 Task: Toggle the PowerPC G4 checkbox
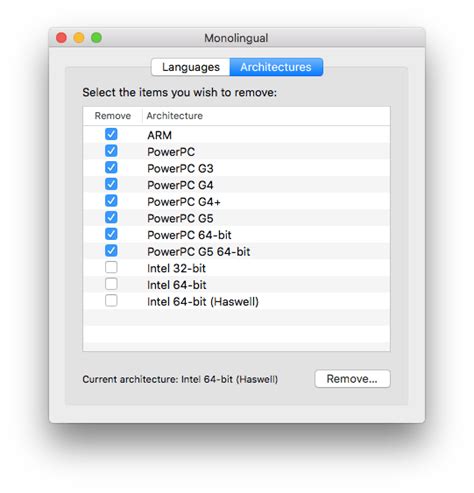coord(111,184)
